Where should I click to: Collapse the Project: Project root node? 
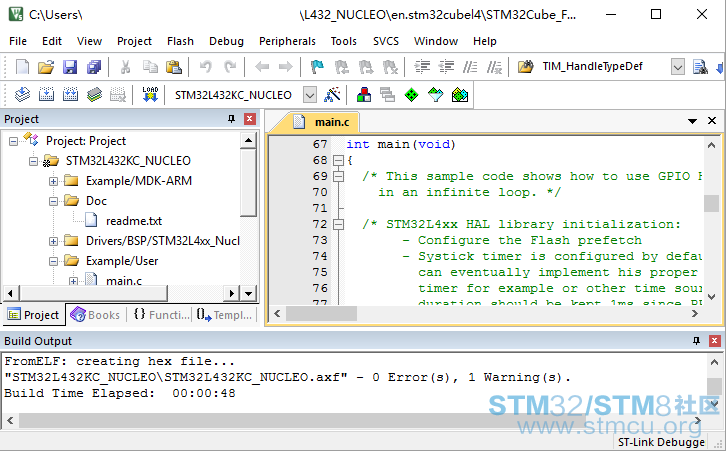pos(13,141)
